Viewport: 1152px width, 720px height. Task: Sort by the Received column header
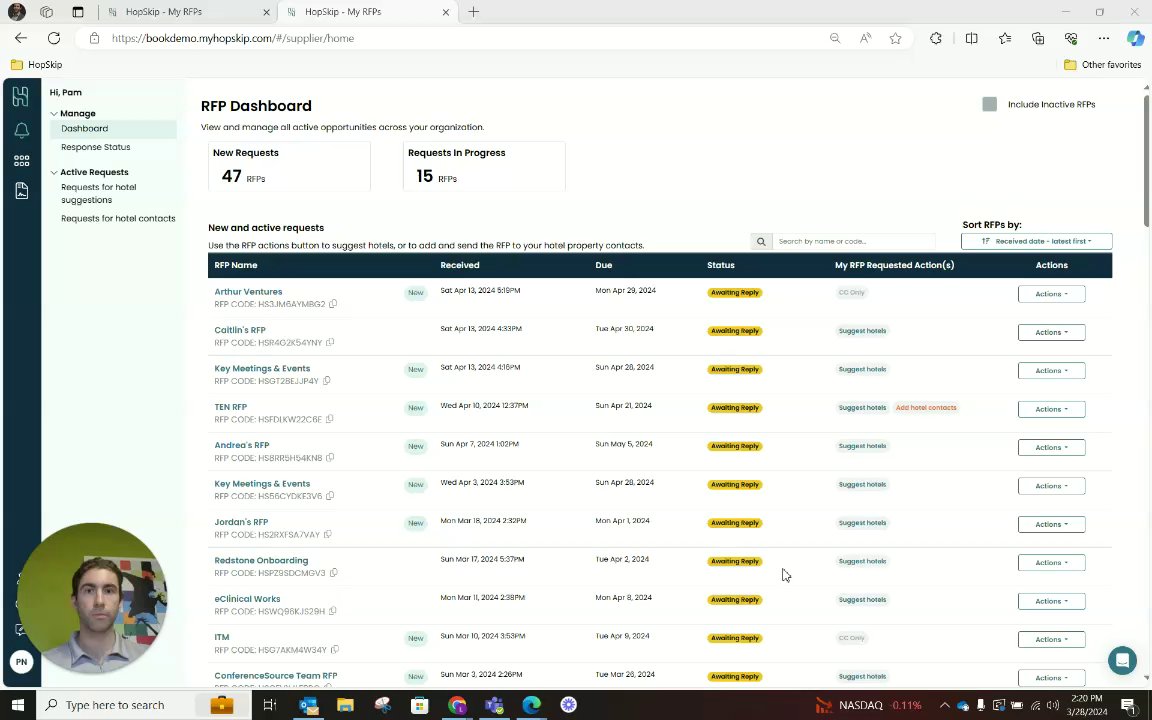(460, 265)
